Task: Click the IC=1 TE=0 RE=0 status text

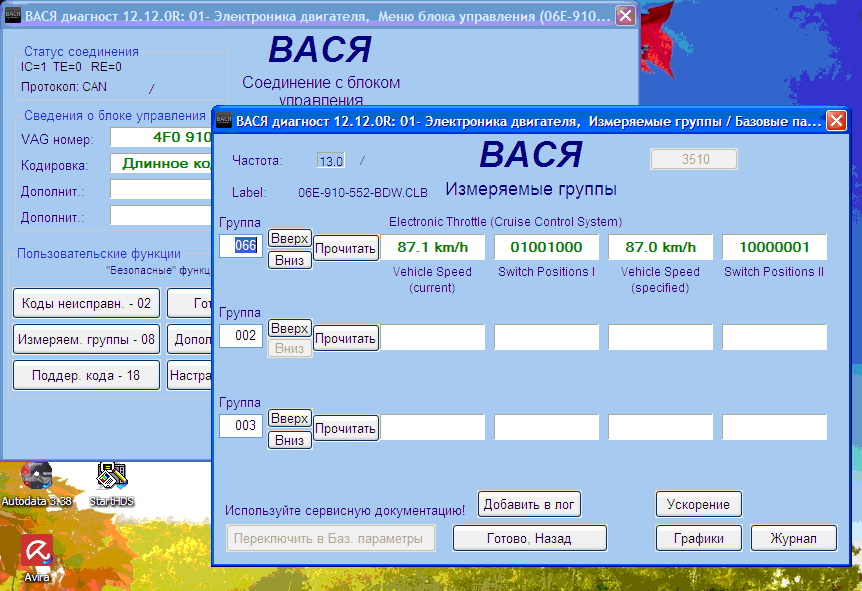Action: [71, 67]
